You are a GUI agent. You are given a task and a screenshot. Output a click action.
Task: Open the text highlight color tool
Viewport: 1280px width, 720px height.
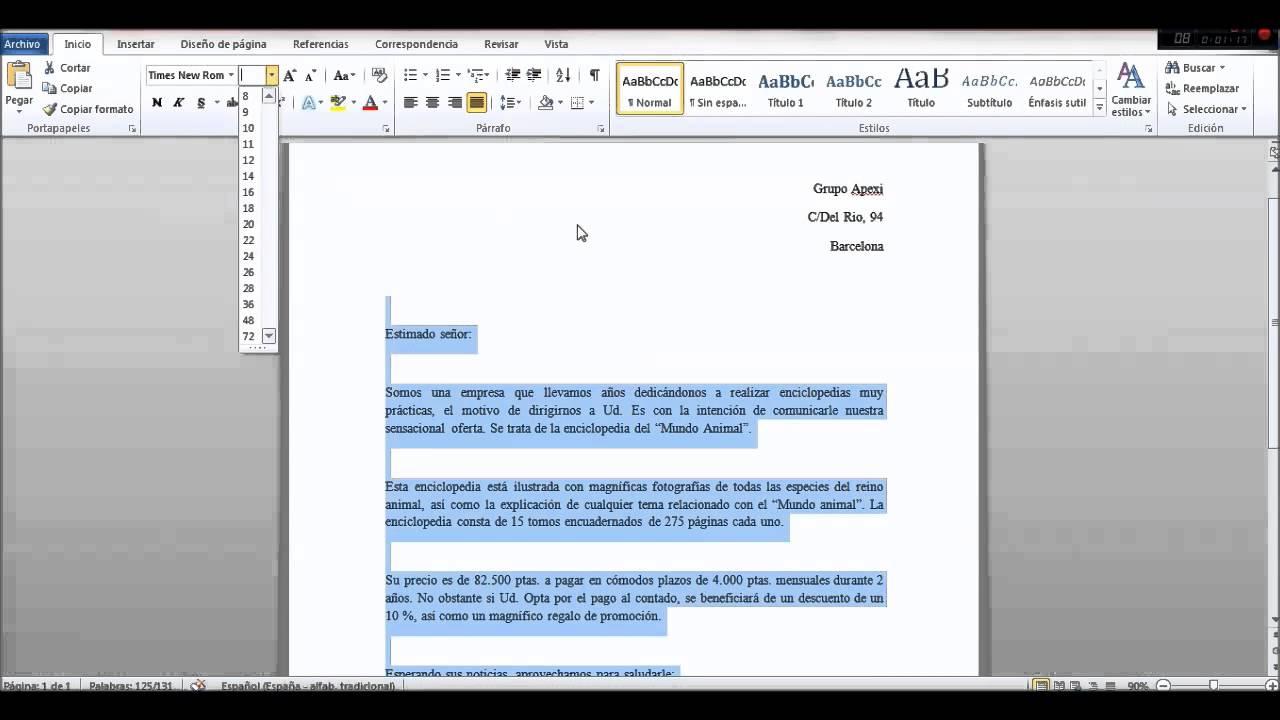(x=339, y=101)
